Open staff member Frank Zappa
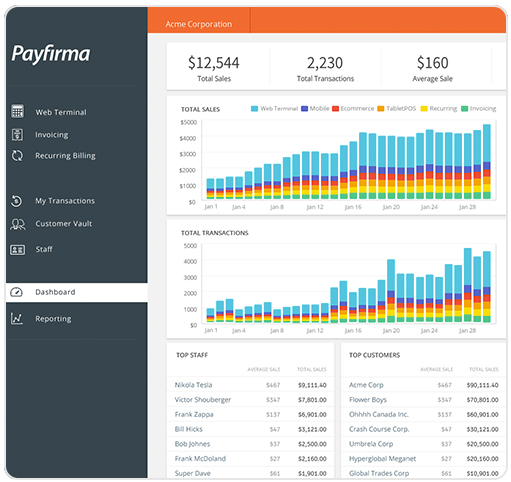The width and height of the screenshot is (511, 482). pyautogui.click(x=194, y=414)
